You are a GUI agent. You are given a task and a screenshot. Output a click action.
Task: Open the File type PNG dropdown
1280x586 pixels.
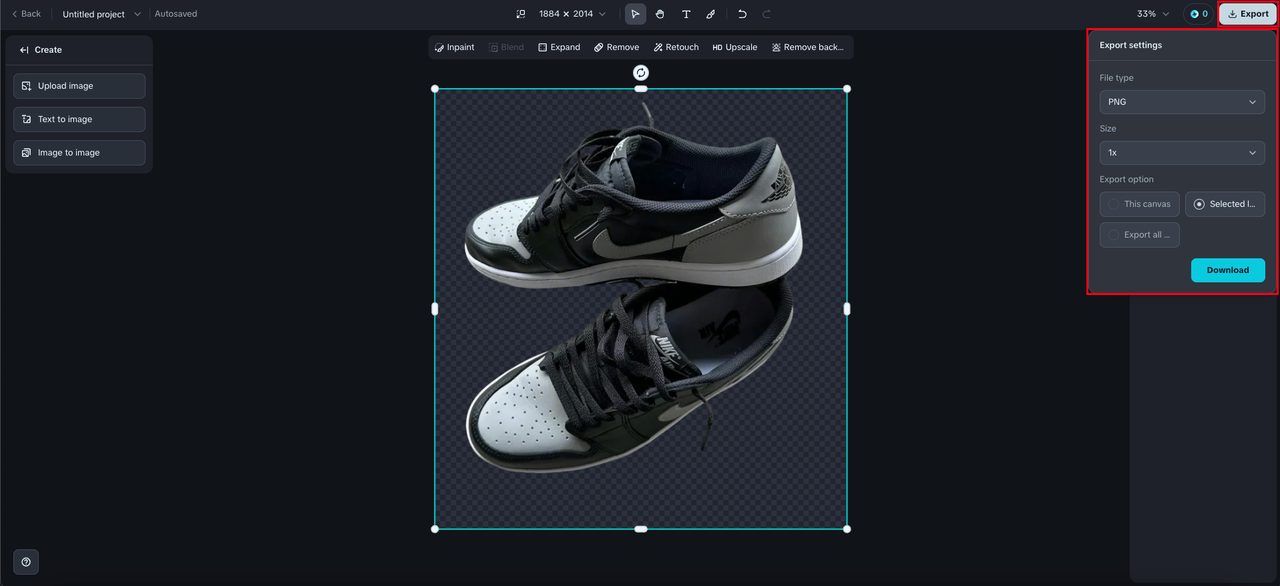tap(1182, 102)
